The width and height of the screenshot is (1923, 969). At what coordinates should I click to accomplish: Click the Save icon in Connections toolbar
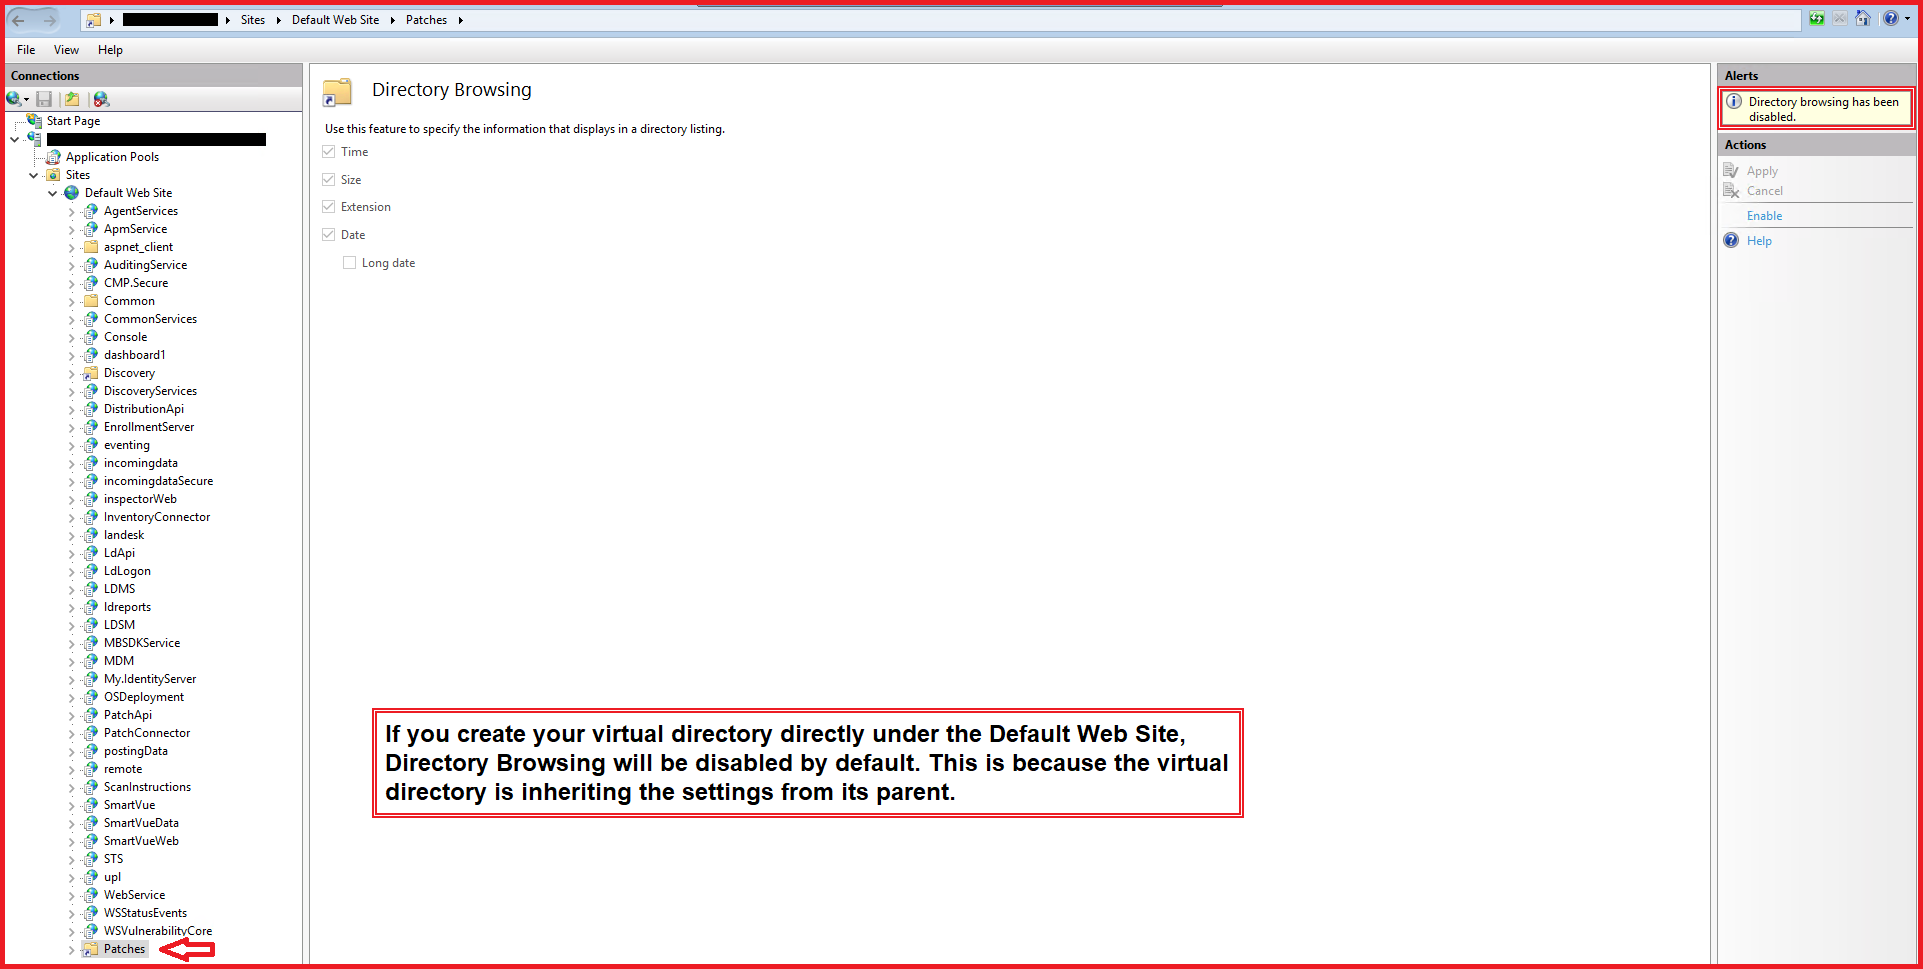pyautogui.click(x=44, y=99)
